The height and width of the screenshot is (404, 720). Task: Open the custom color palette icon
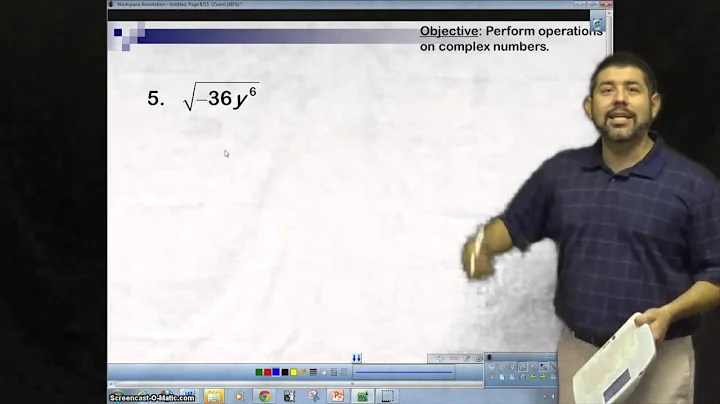303,371
